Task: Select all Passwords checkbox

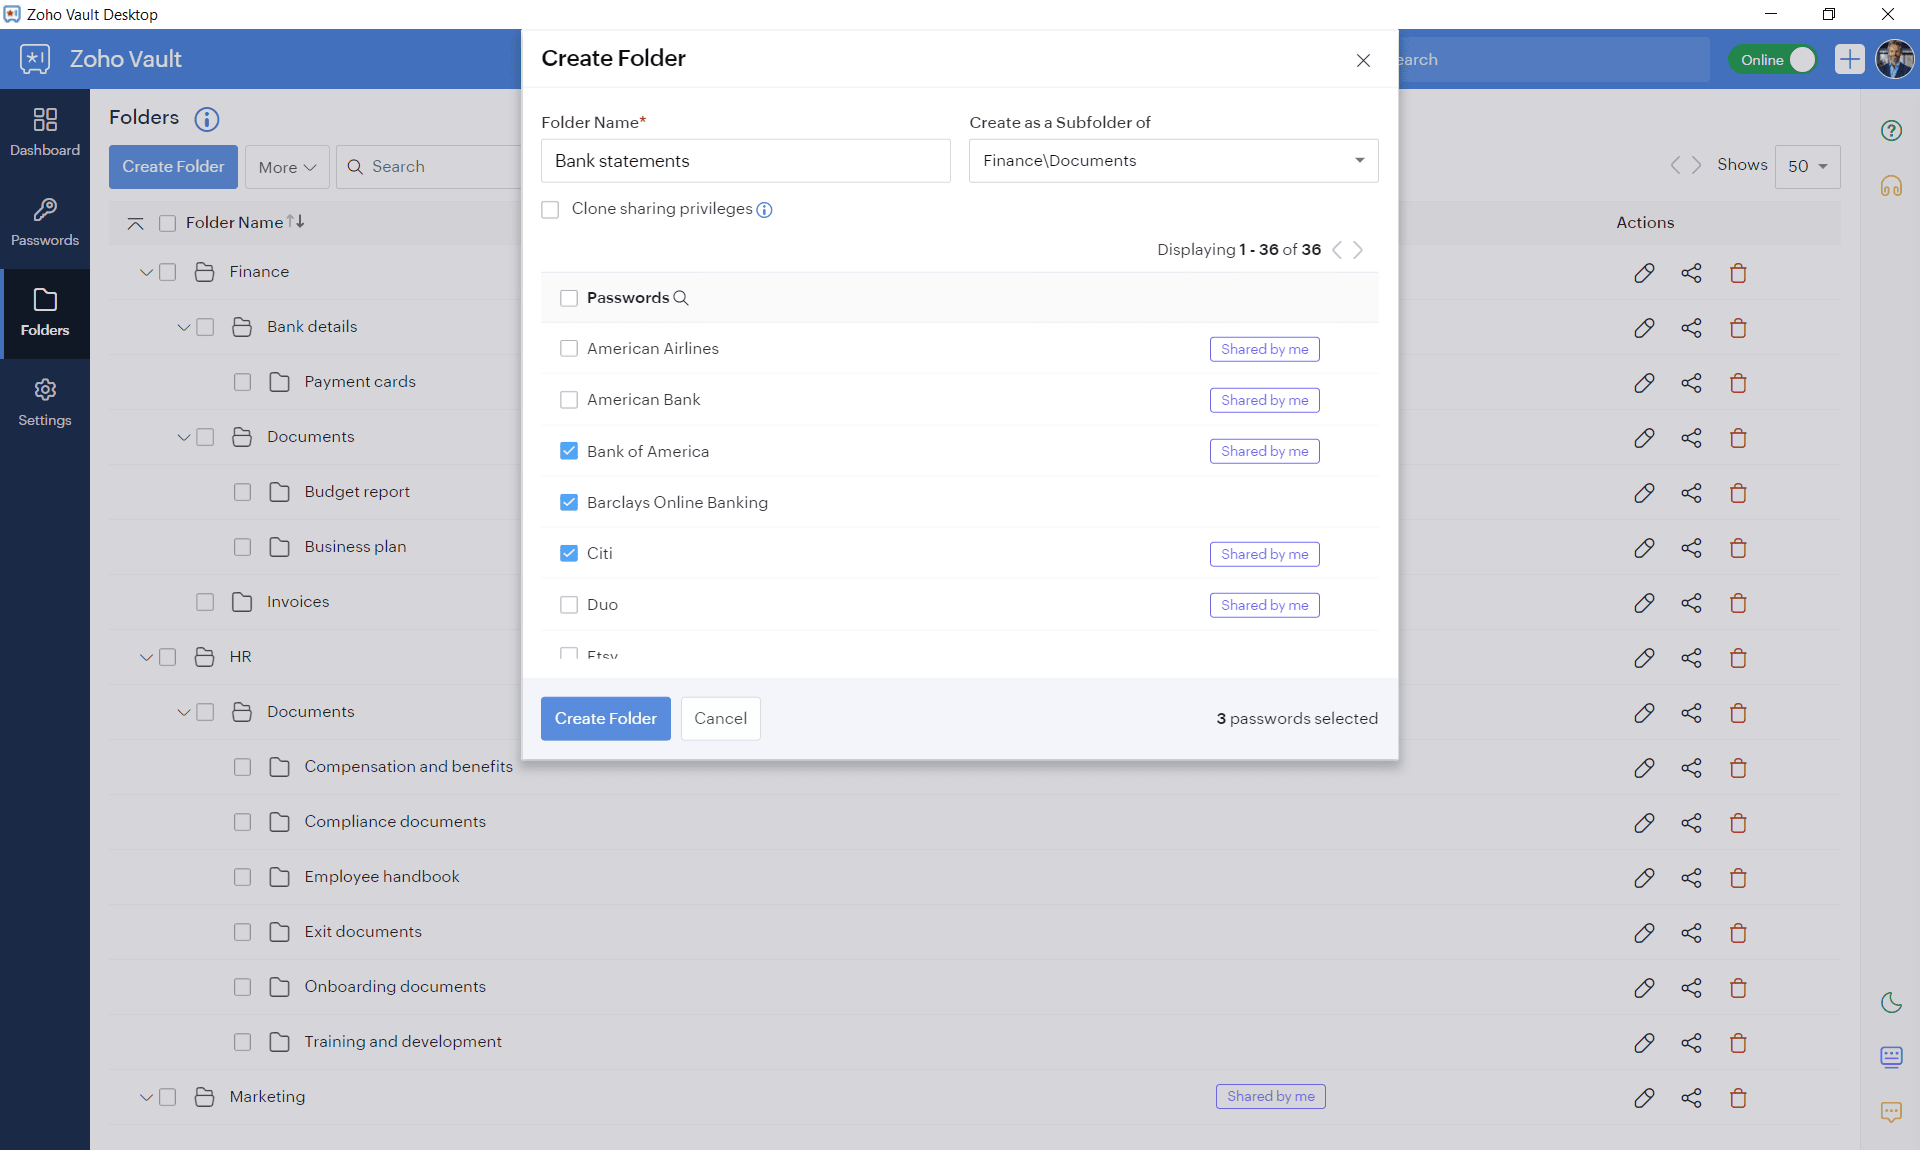Action: point(569,298)
